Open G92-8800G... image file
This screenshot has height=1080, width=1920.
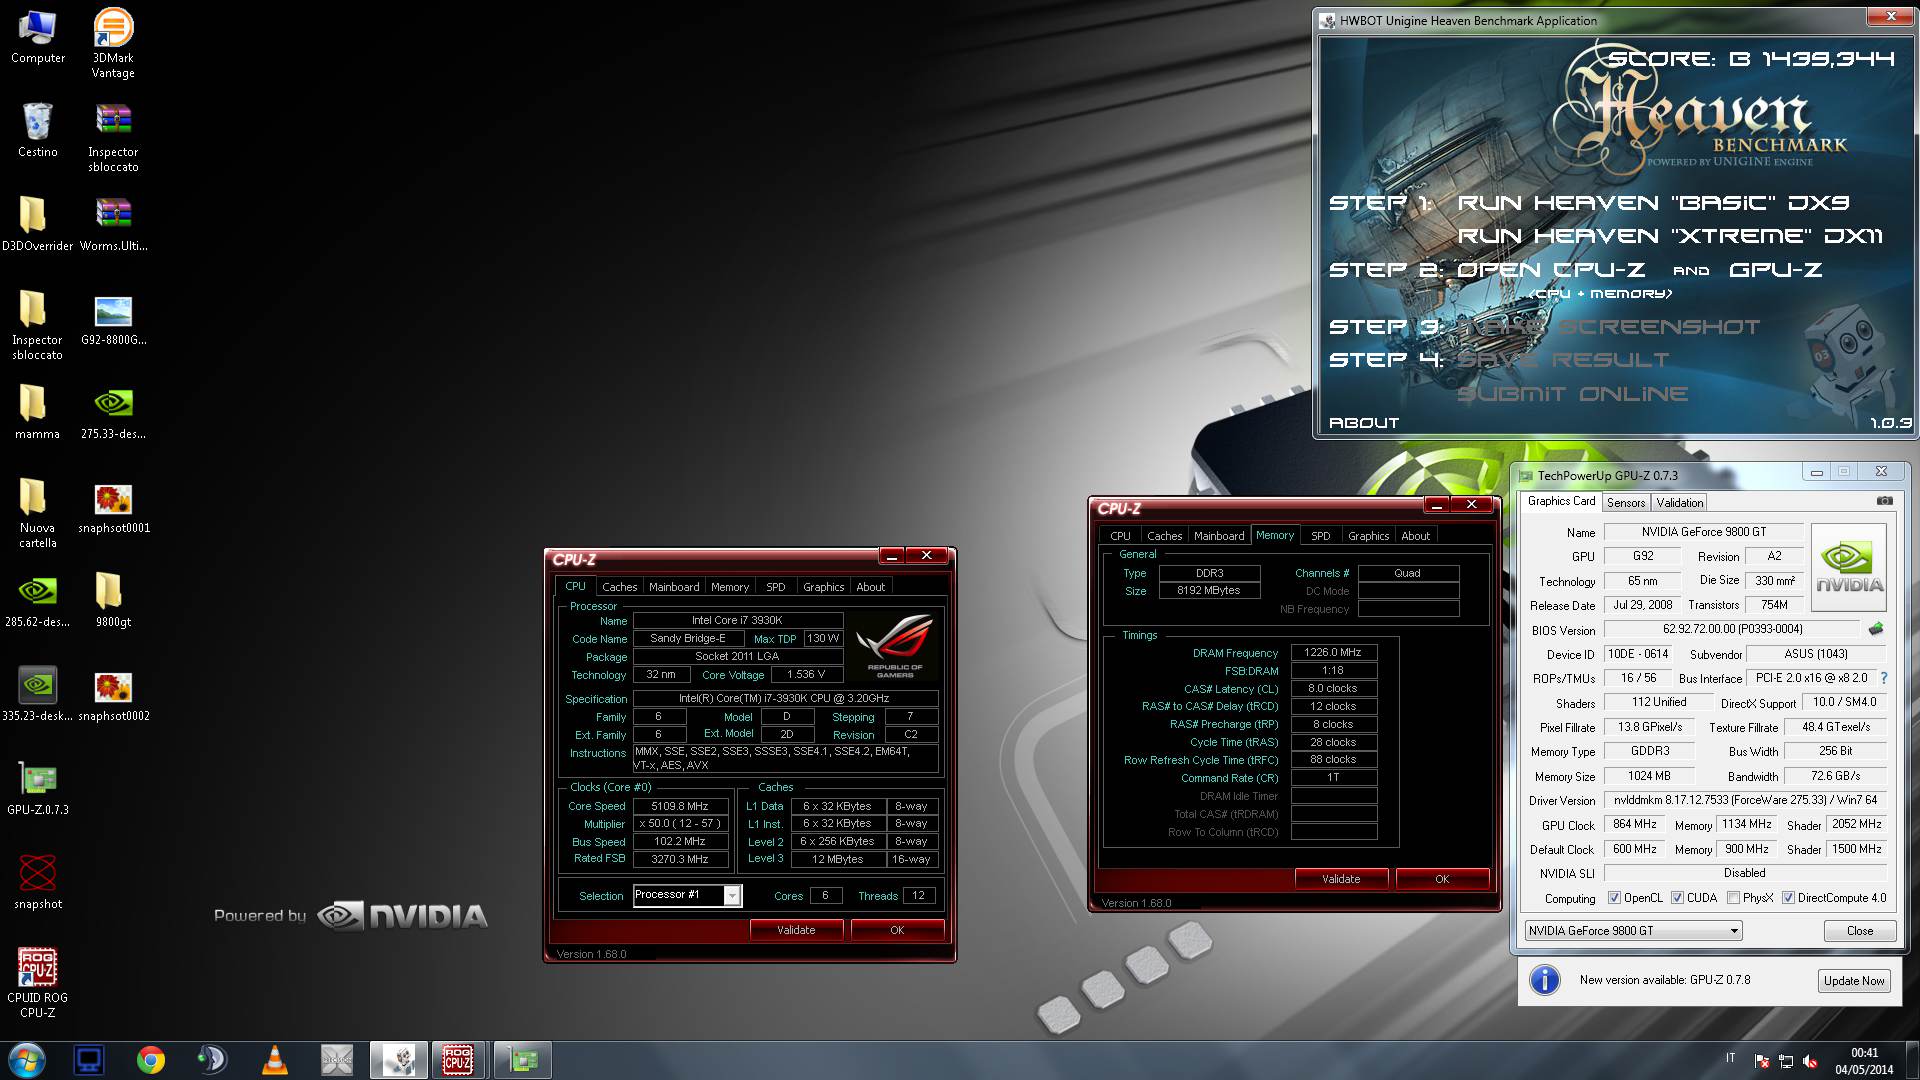(113, 319)
